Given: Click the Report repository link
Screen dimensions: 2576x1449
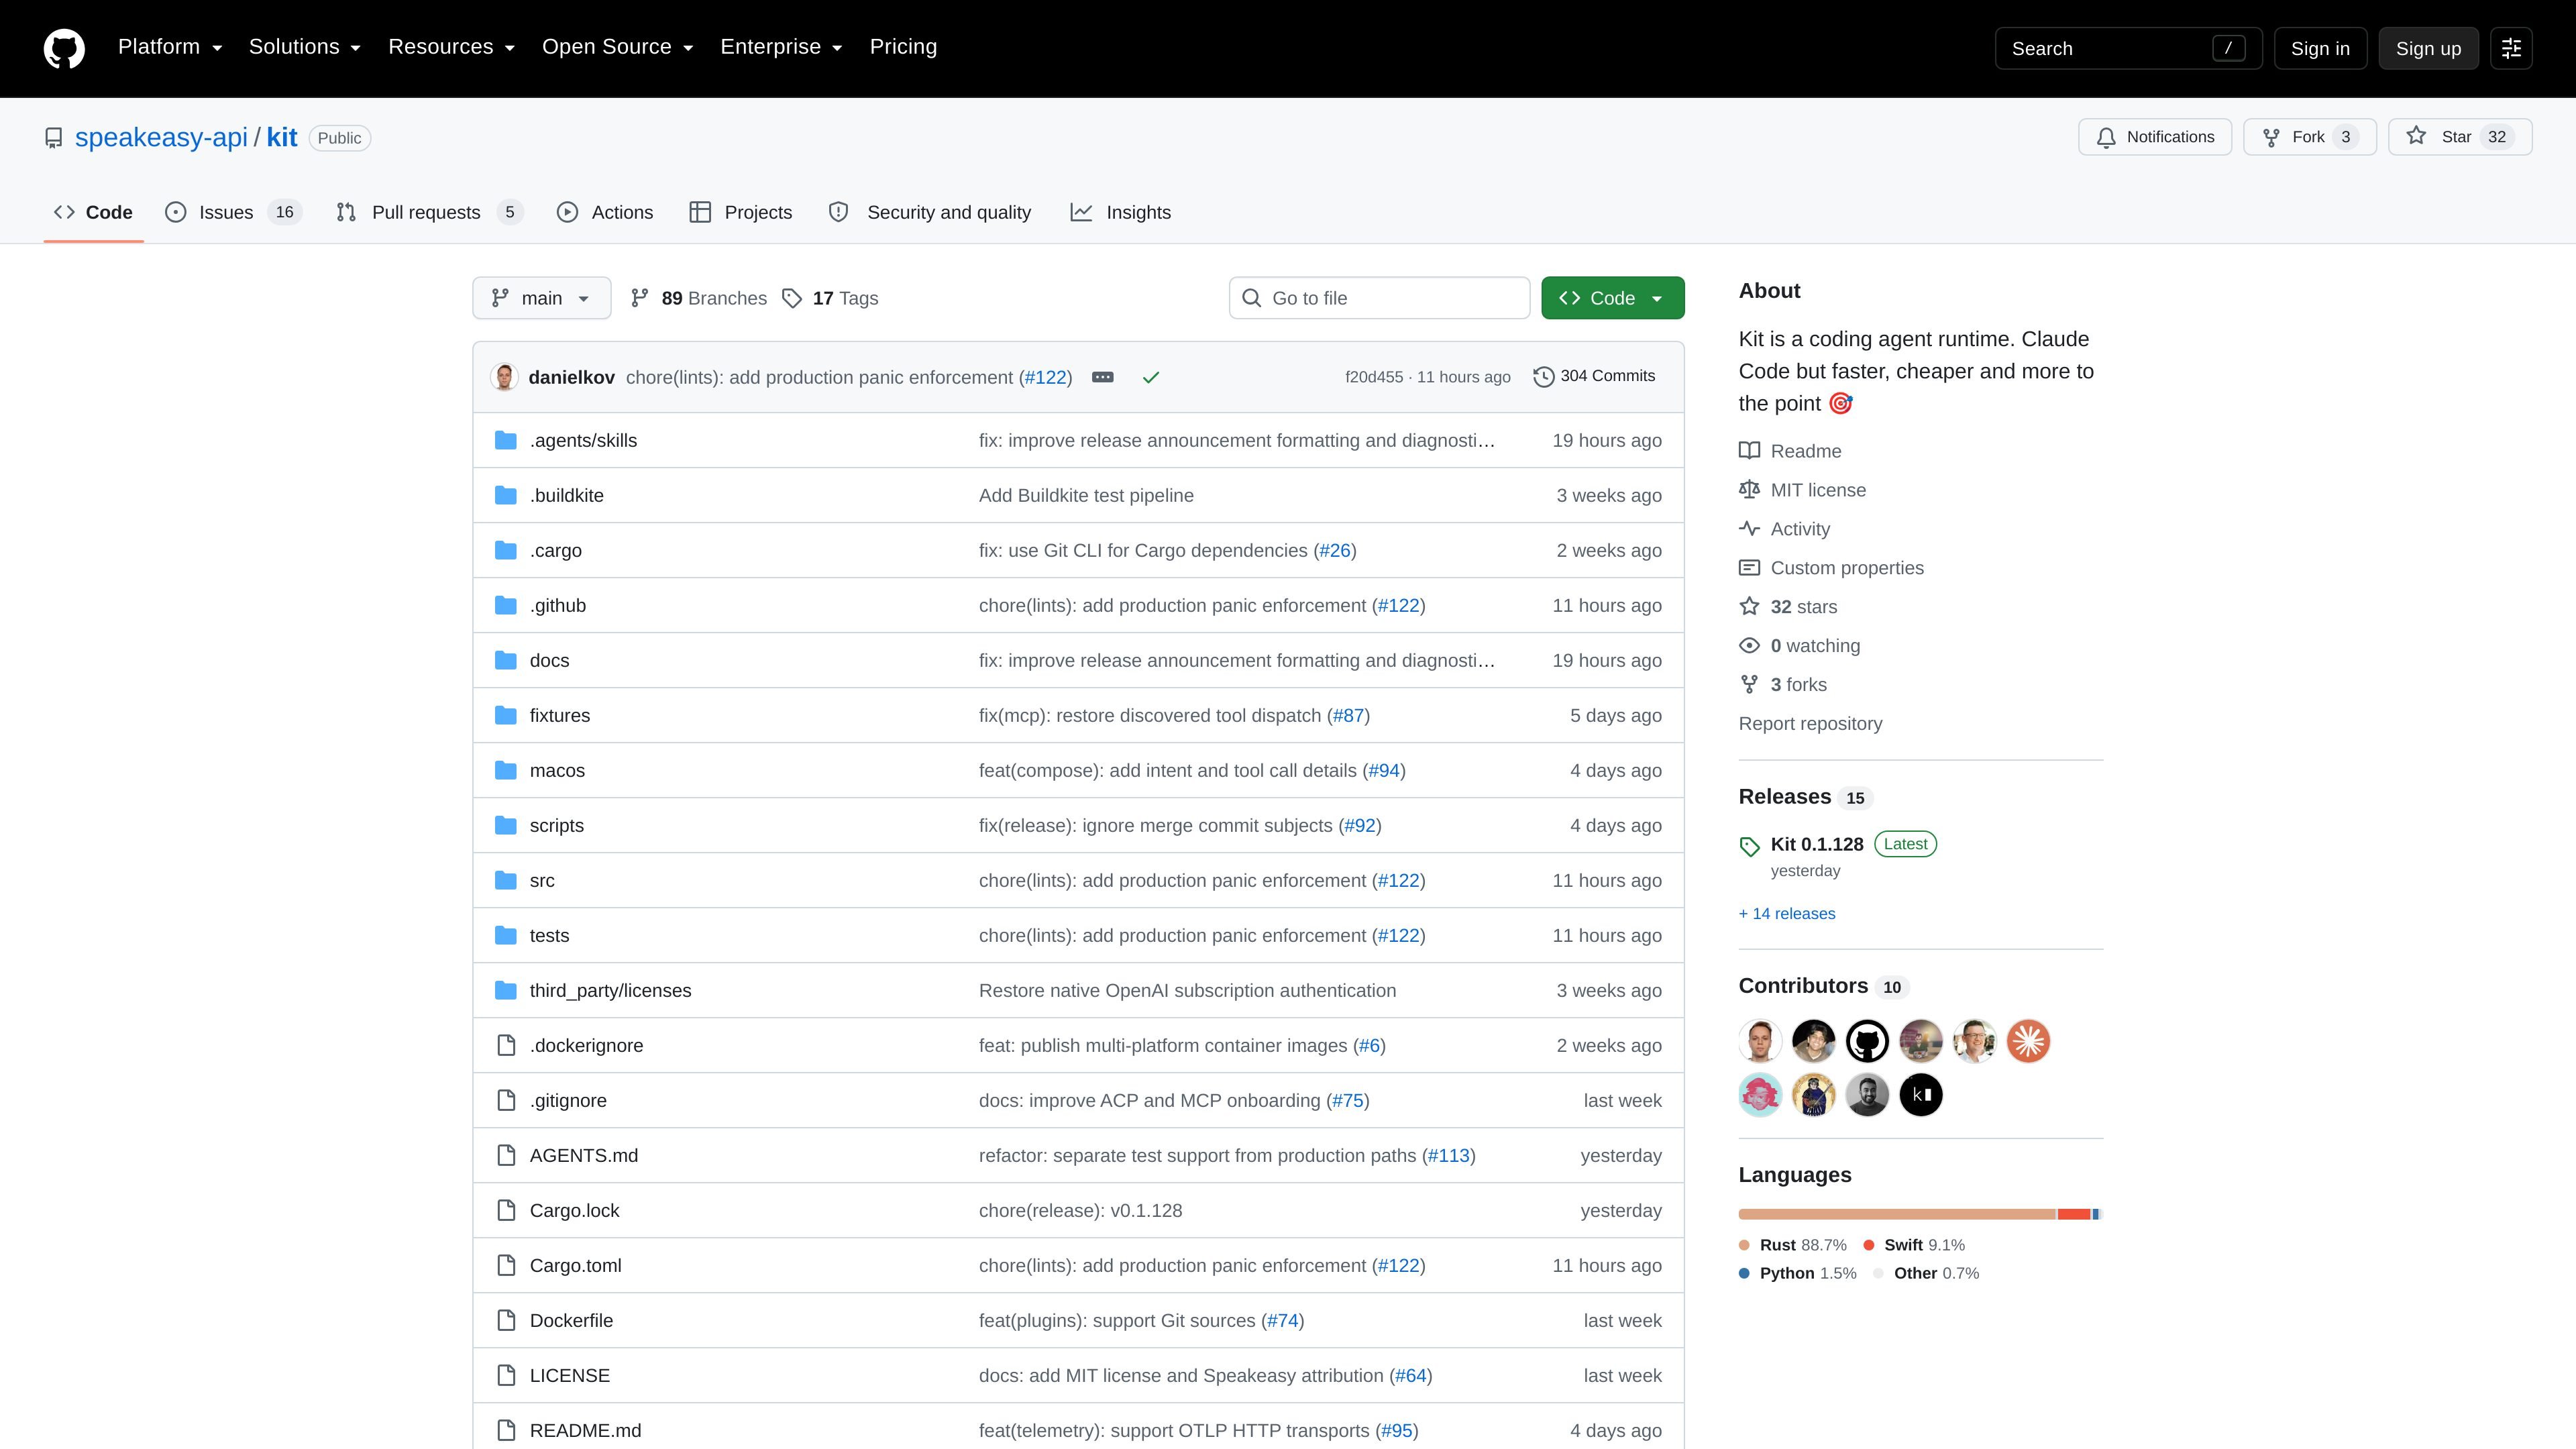Looking at the screenshot, I should tap(1810, 724).
